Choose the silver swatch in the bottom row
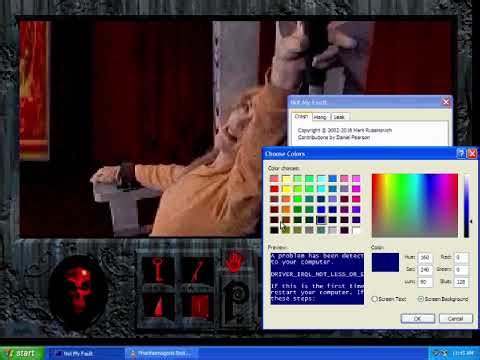Viewport: 480px width, 360px height. (332, 230)
